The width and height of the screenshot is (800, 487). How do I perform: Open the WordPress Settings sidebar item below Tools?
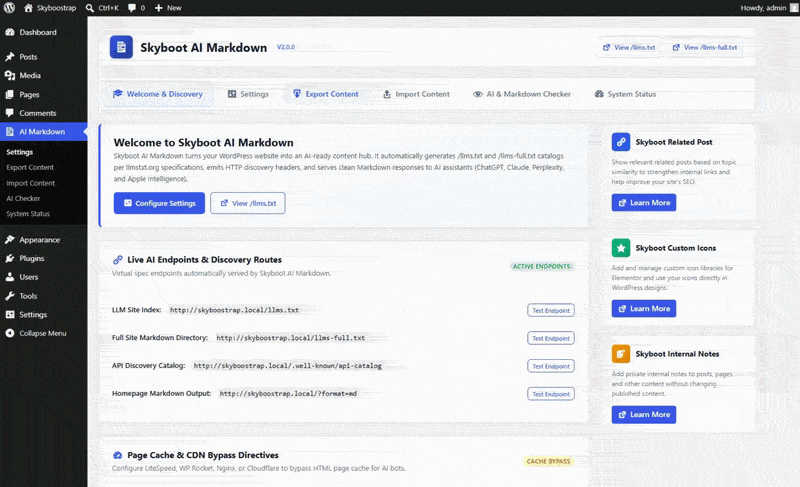pyautogui.click(x=43, y=315)
